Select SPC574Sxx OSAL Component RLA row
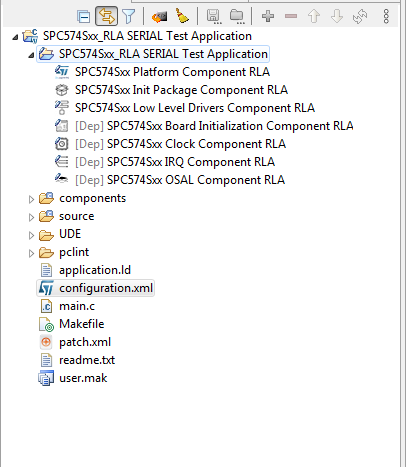Screen dimensions: 406x467 [170, 180]
